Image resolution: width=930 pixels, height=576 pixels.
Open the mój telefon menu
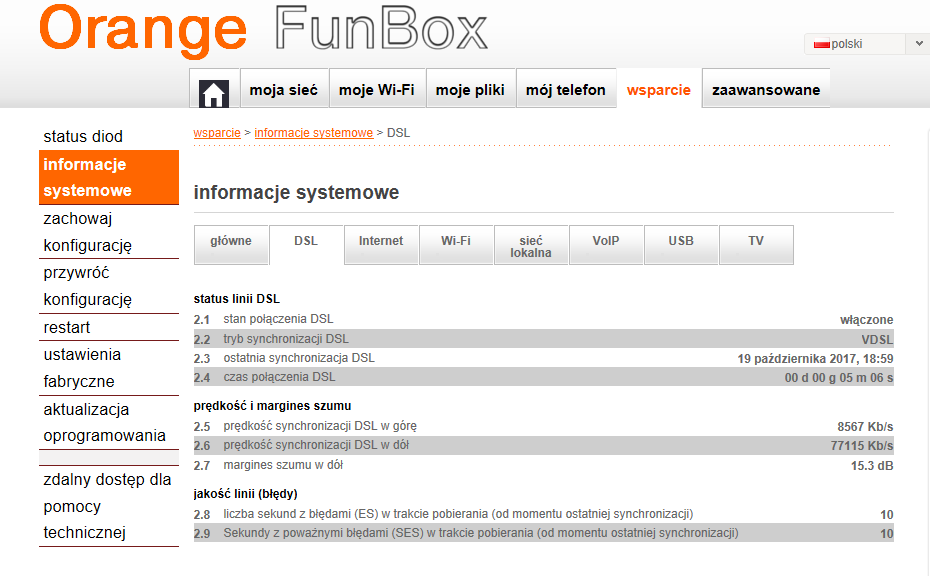point(566,90)
